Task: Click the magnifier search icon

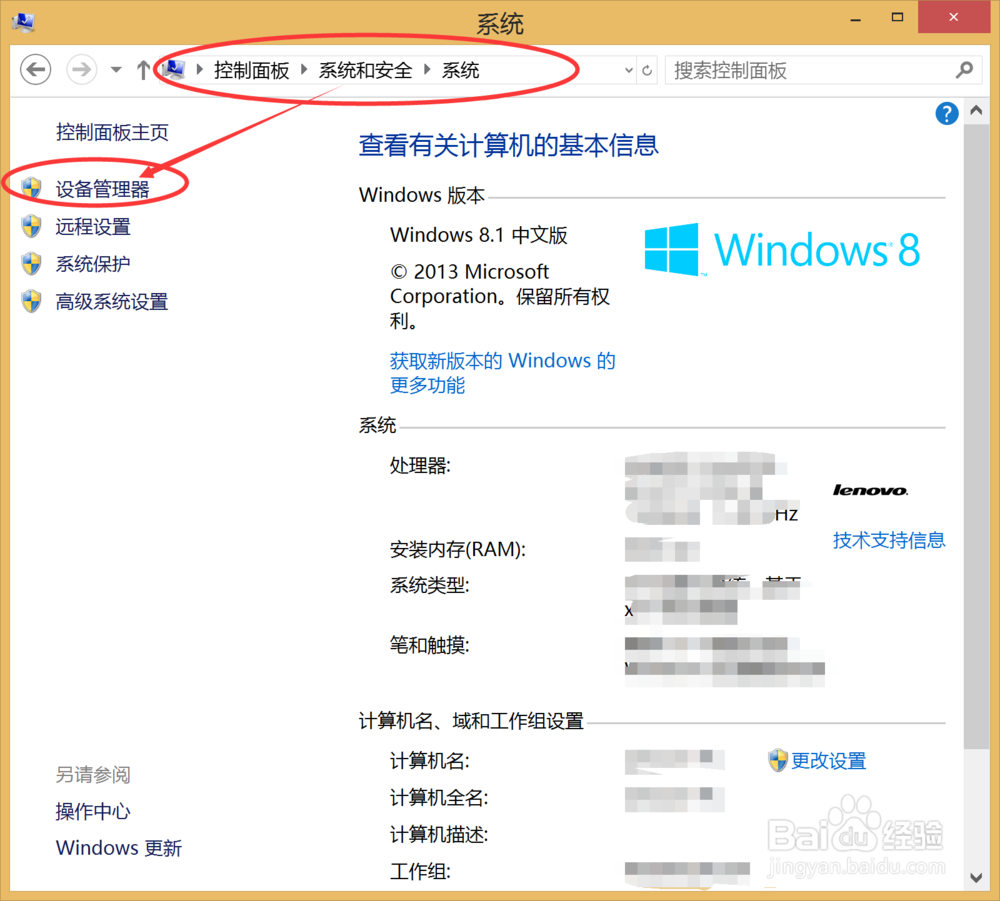Action: click(x=965, y=70)
